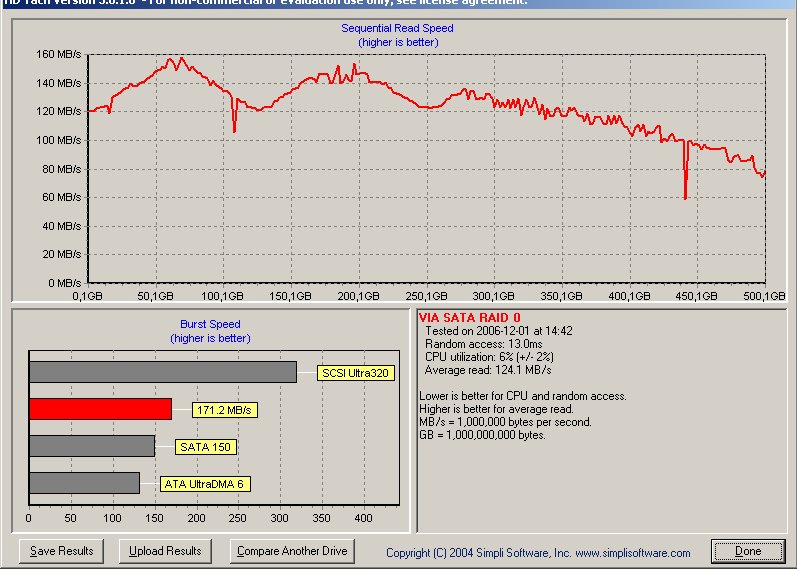
Task: Click the 150 tick on burst axis
Action: coord(154,518)
